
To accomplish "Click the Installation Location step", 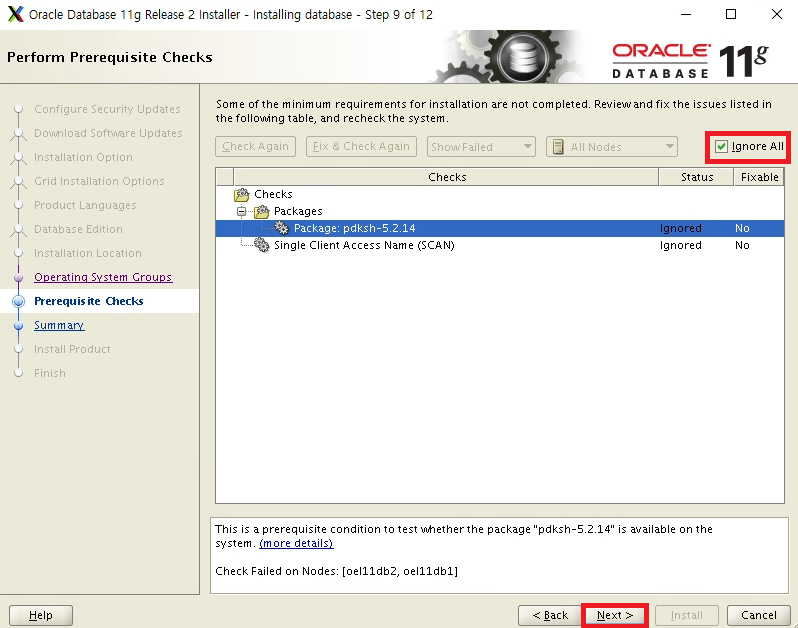I will (88, 253).
